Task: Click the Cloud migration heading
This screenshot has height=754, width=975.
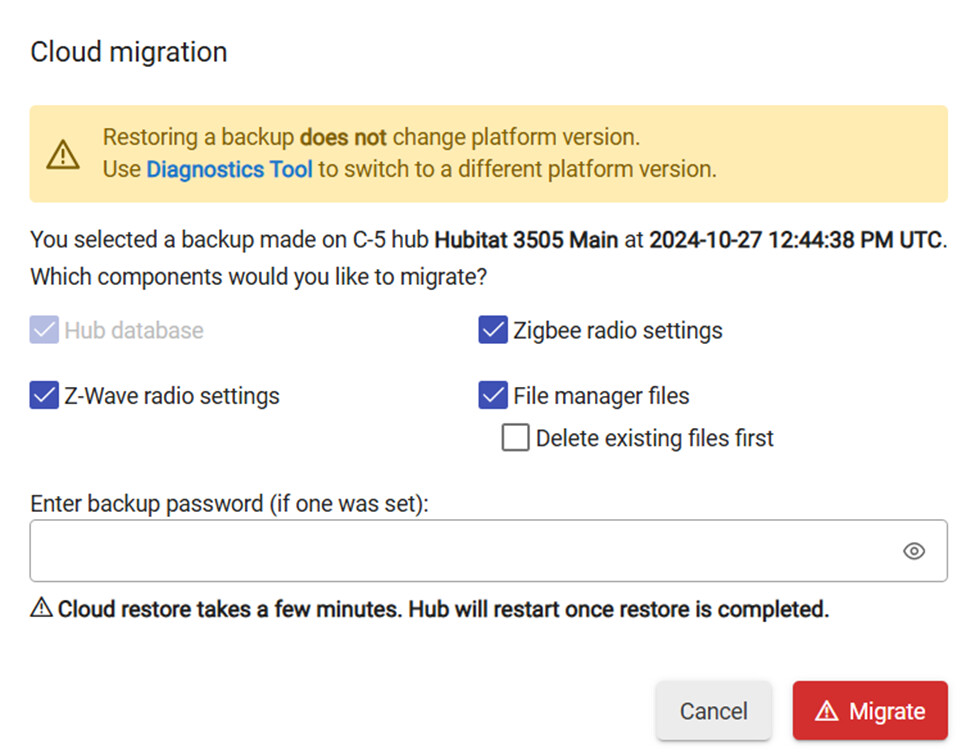Action: (x=129, y=52)
